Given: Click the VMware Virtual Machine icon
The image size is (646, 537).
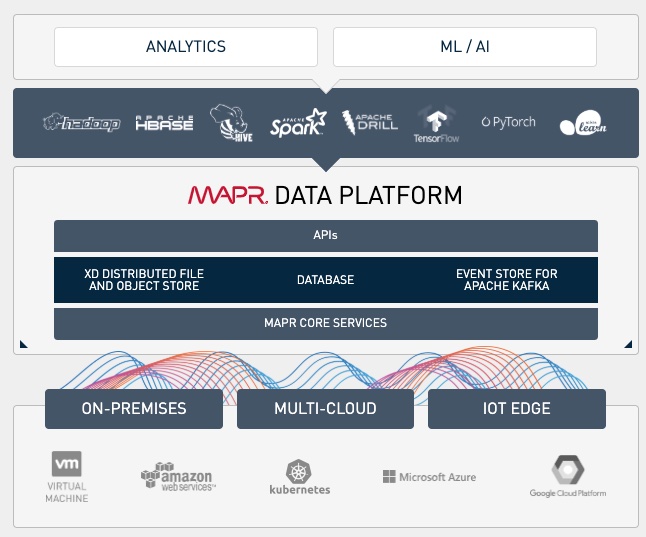Looking at the screenshot, I should [67, 477].
